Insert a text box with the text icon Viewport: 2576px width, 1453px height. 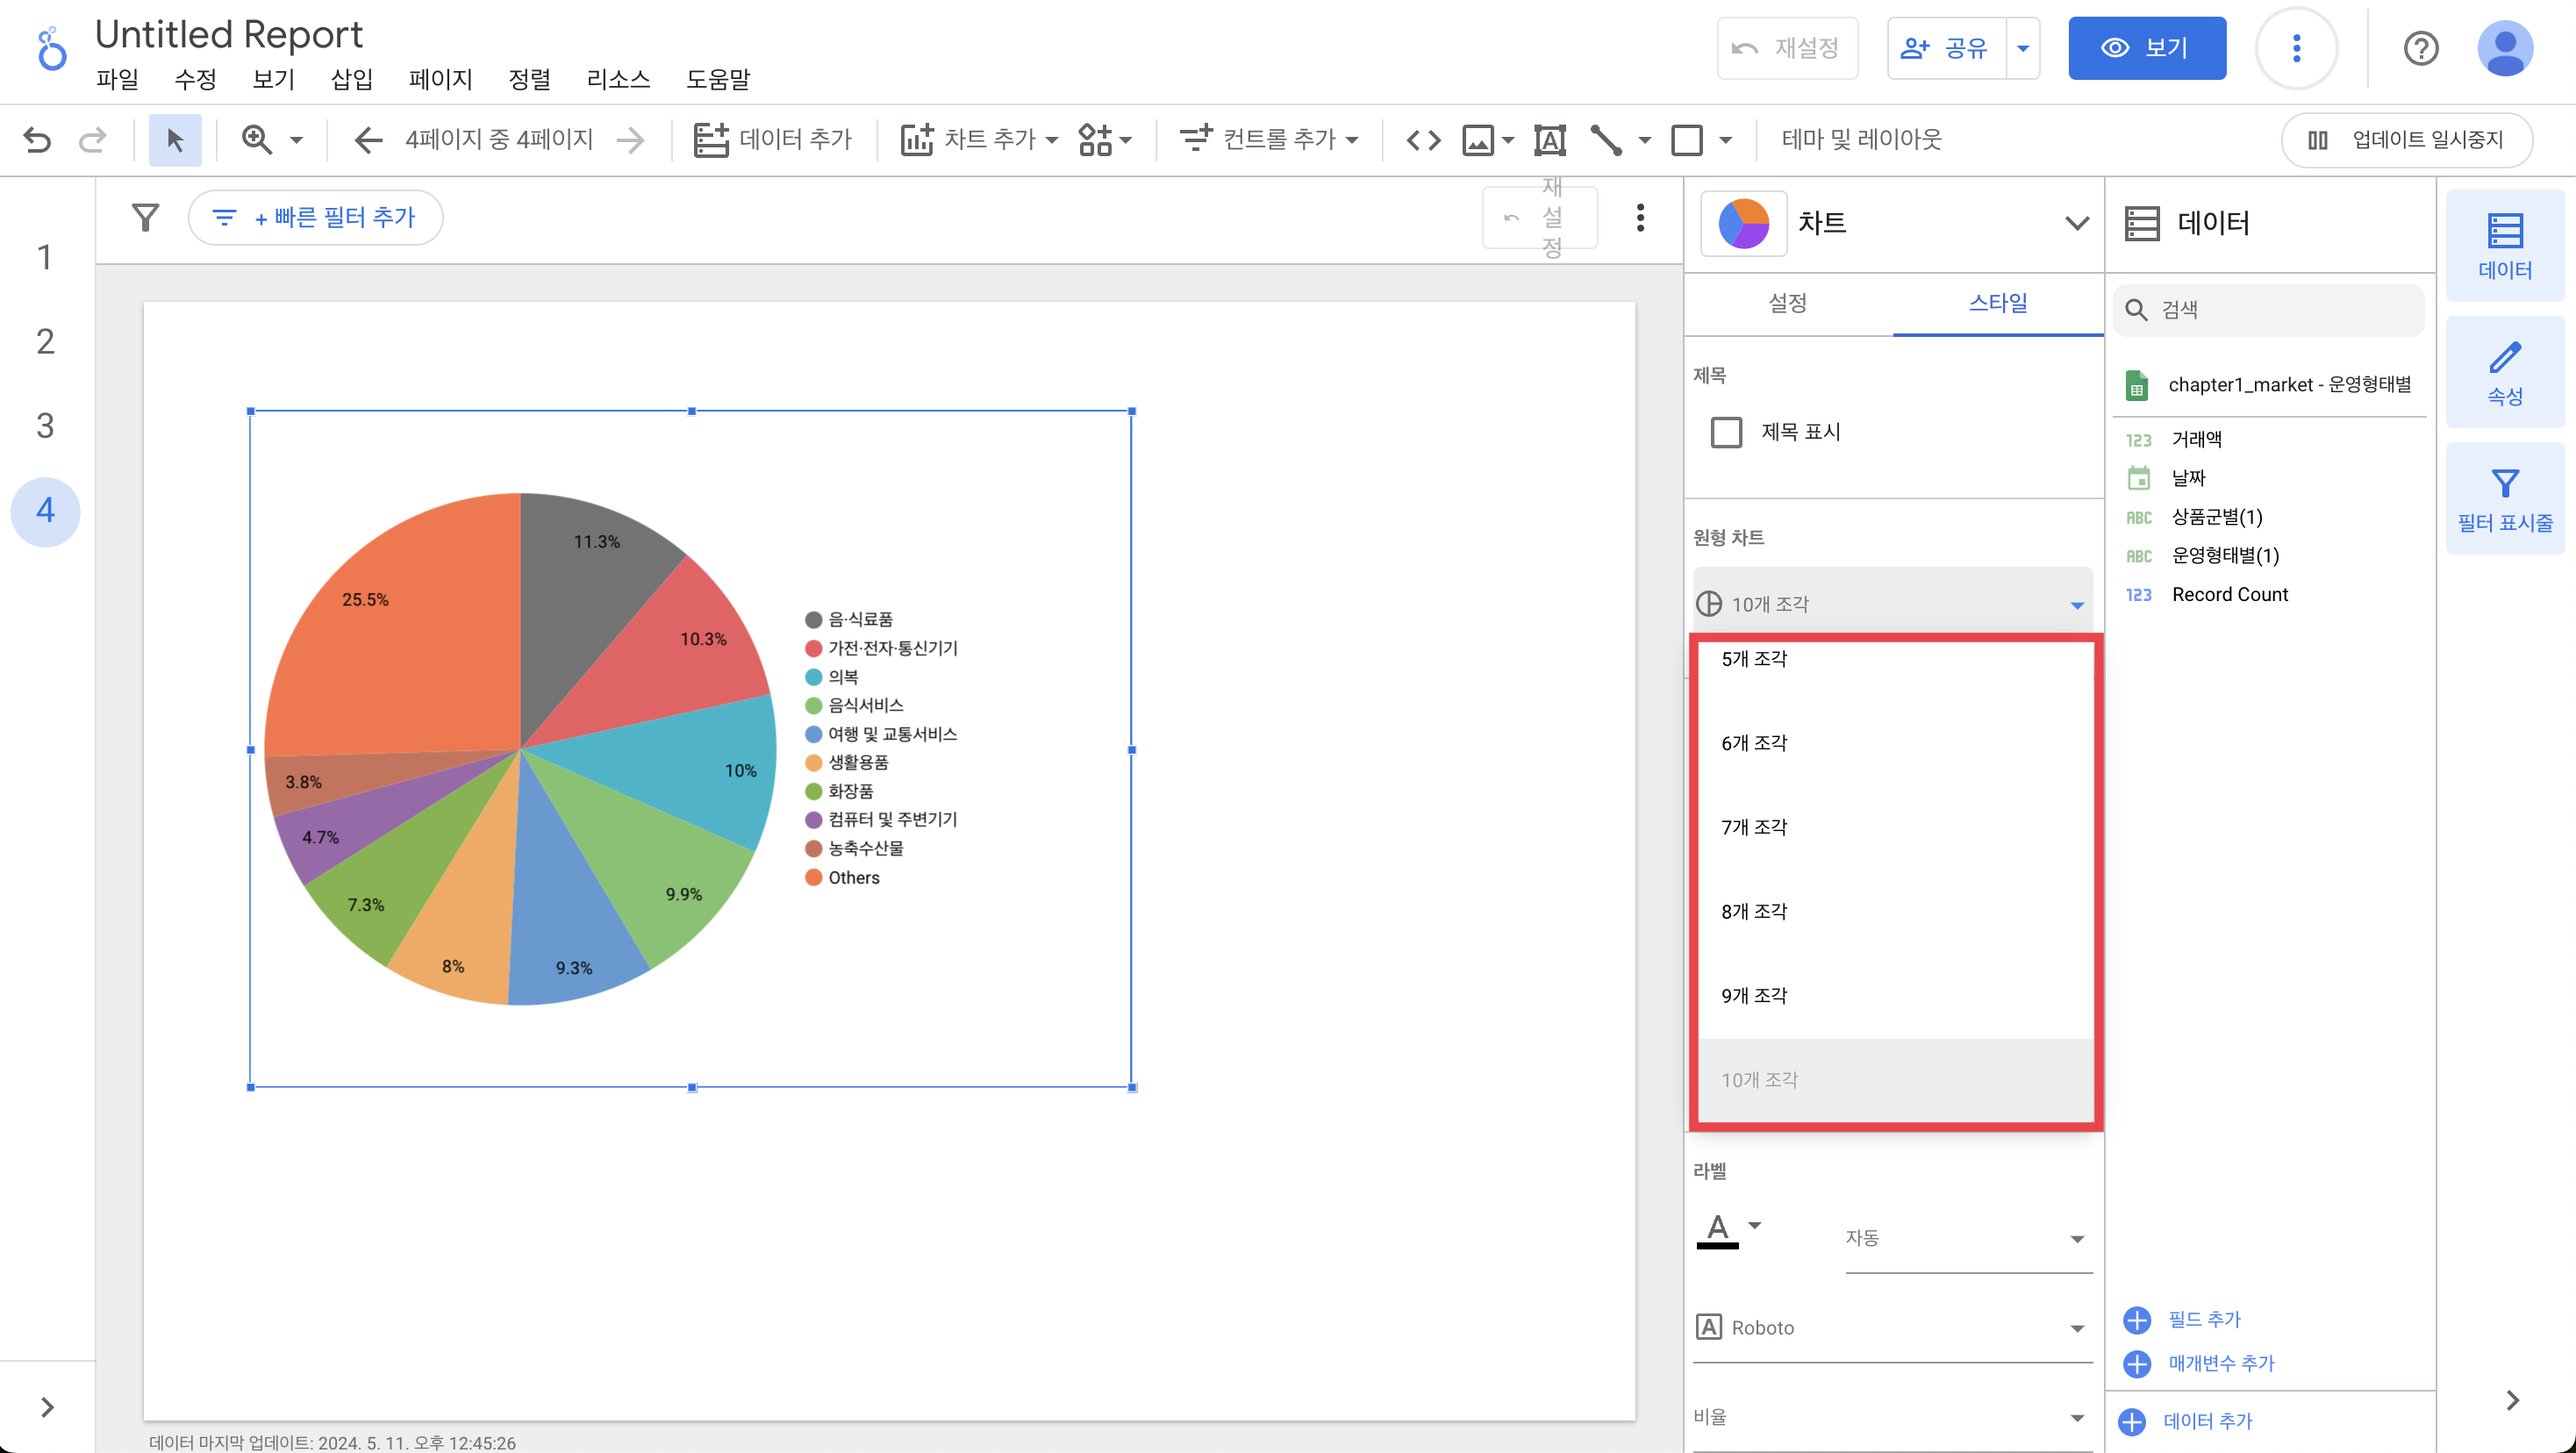[x=1549, y=139]
